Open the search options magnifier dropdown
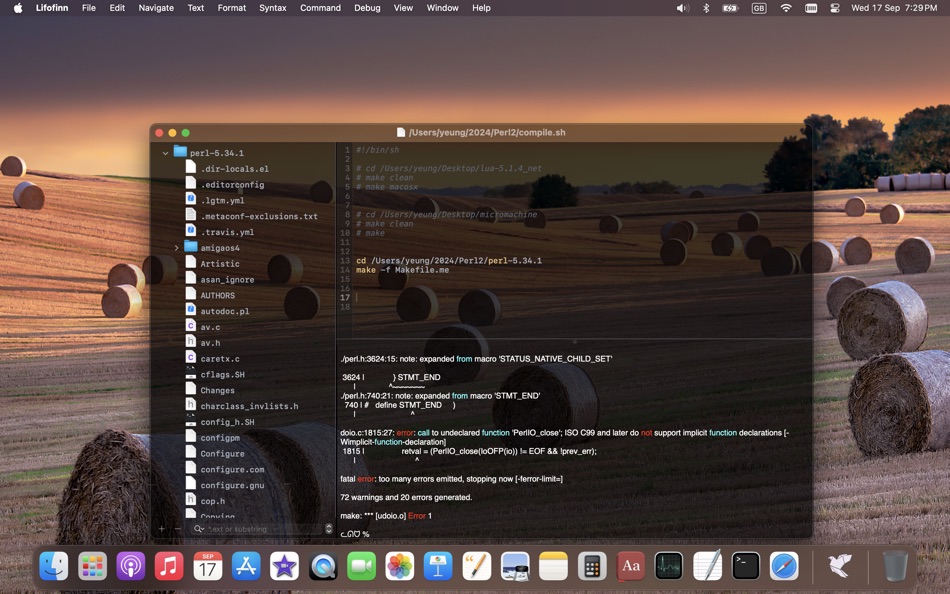950x594 pixels. [x=199, y=529]
